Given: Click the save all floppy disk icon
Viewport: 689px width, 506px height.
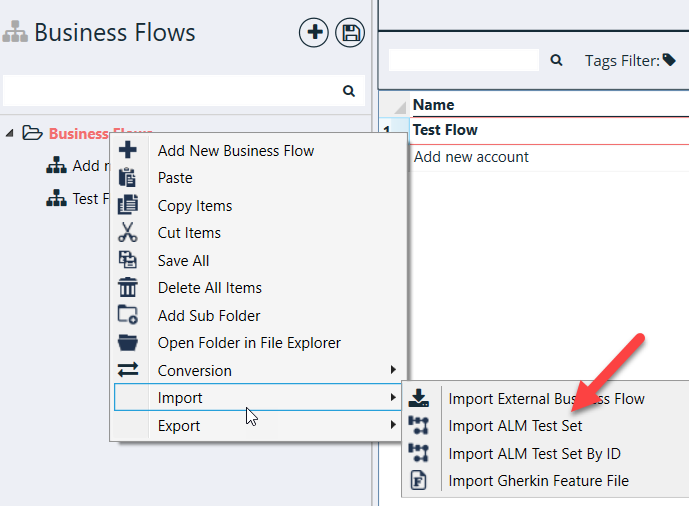Looking at the screenshot, I should 350,33.
